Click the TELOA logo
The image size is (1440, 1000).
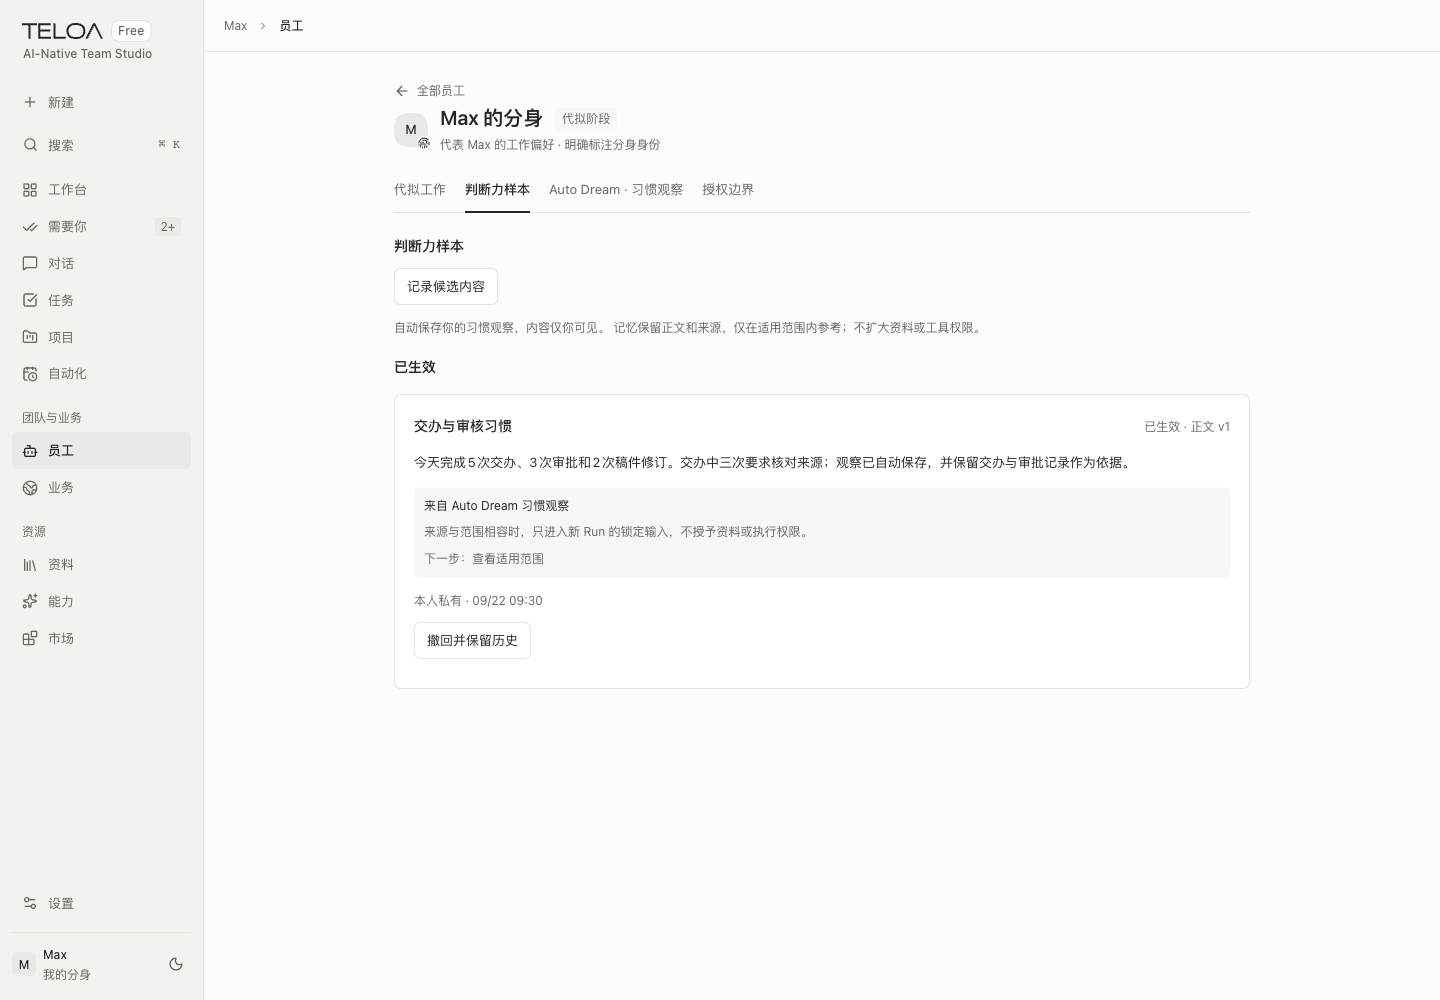[62, 31]
